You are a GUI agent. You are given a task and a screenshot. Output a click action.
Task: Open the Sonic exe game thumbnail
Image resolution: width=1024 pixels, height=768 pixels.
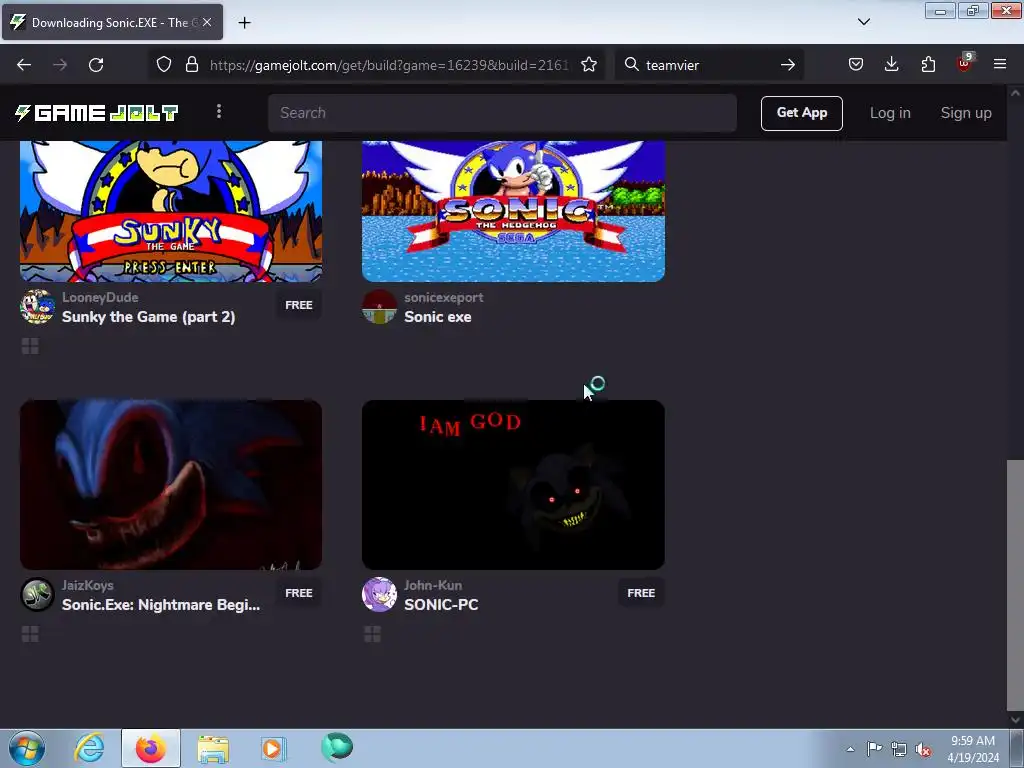[513, 211]
